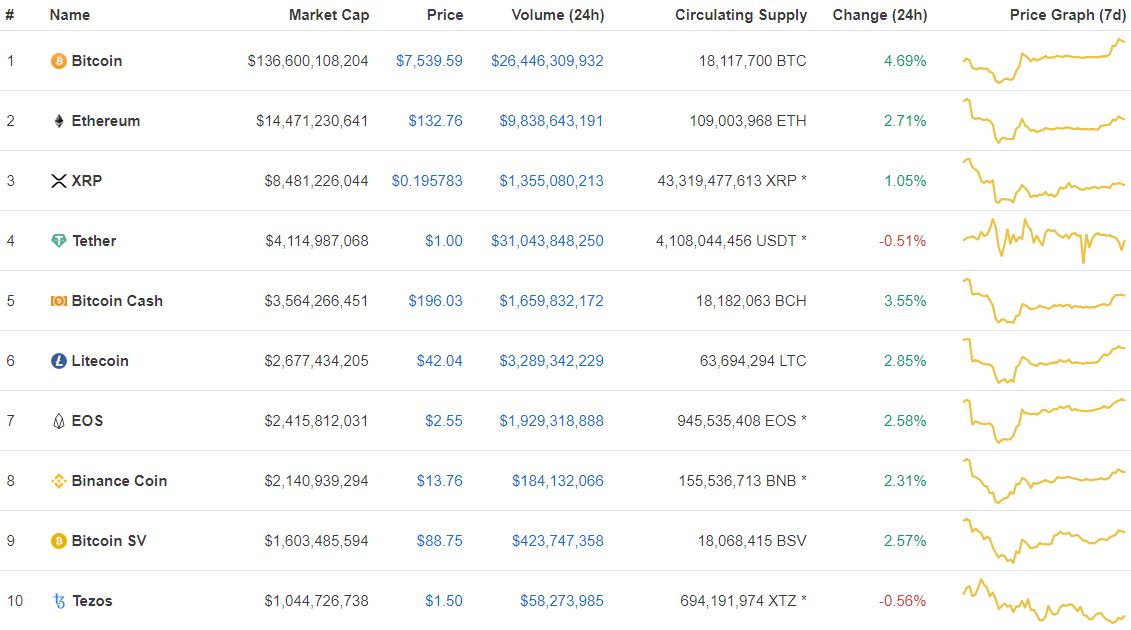Open Binance Coin 7-day price graph

[x=1044, y=480]
